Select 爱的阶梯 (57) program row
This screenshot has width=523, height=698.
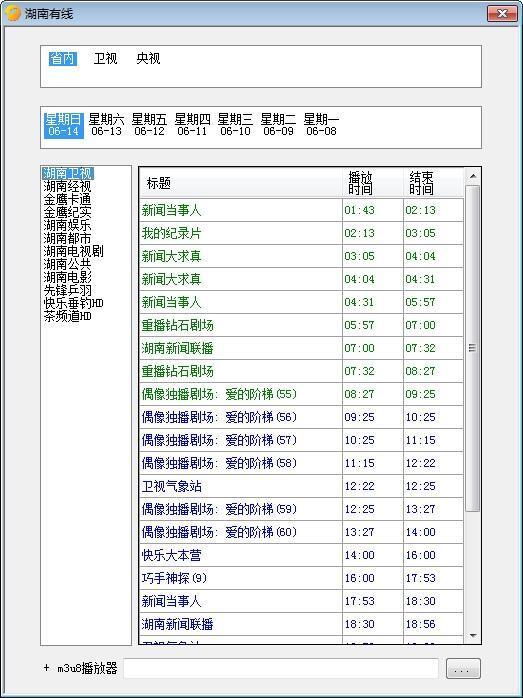point(301,440)
